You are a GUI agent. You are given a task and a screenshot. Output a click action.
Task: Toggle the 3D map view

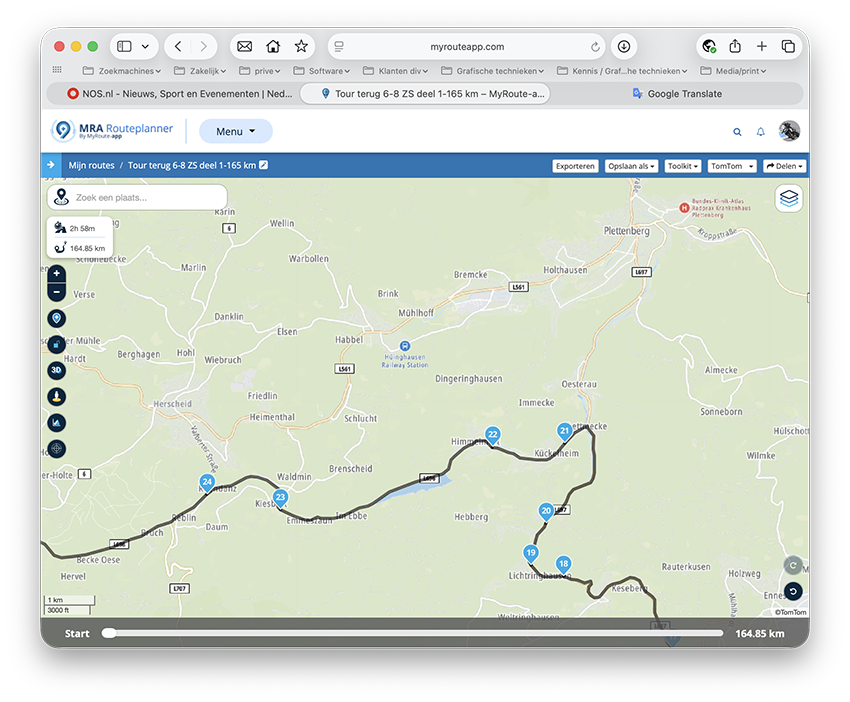[x=56, y=370]
